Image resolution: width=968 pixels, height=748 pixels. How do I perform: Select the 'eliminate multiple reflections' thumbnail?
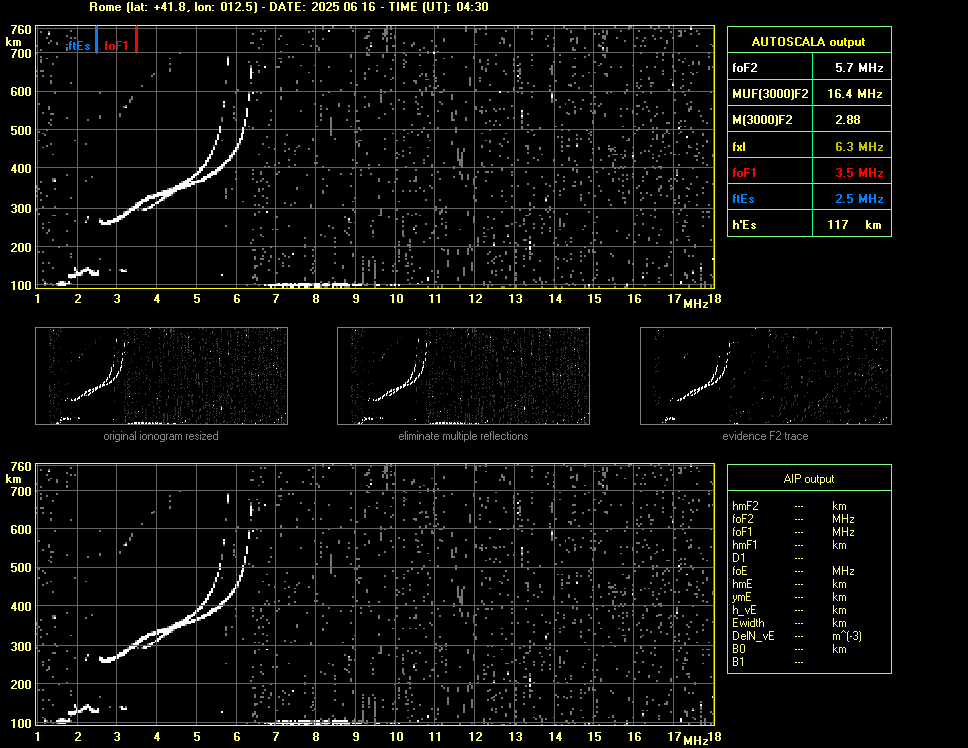pos(463,376)
